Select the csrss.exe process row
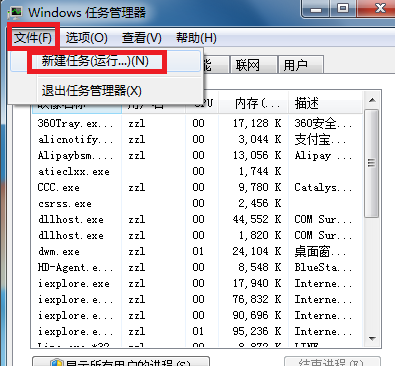This screenshot has height=371, width=396. tap(197, 203)
